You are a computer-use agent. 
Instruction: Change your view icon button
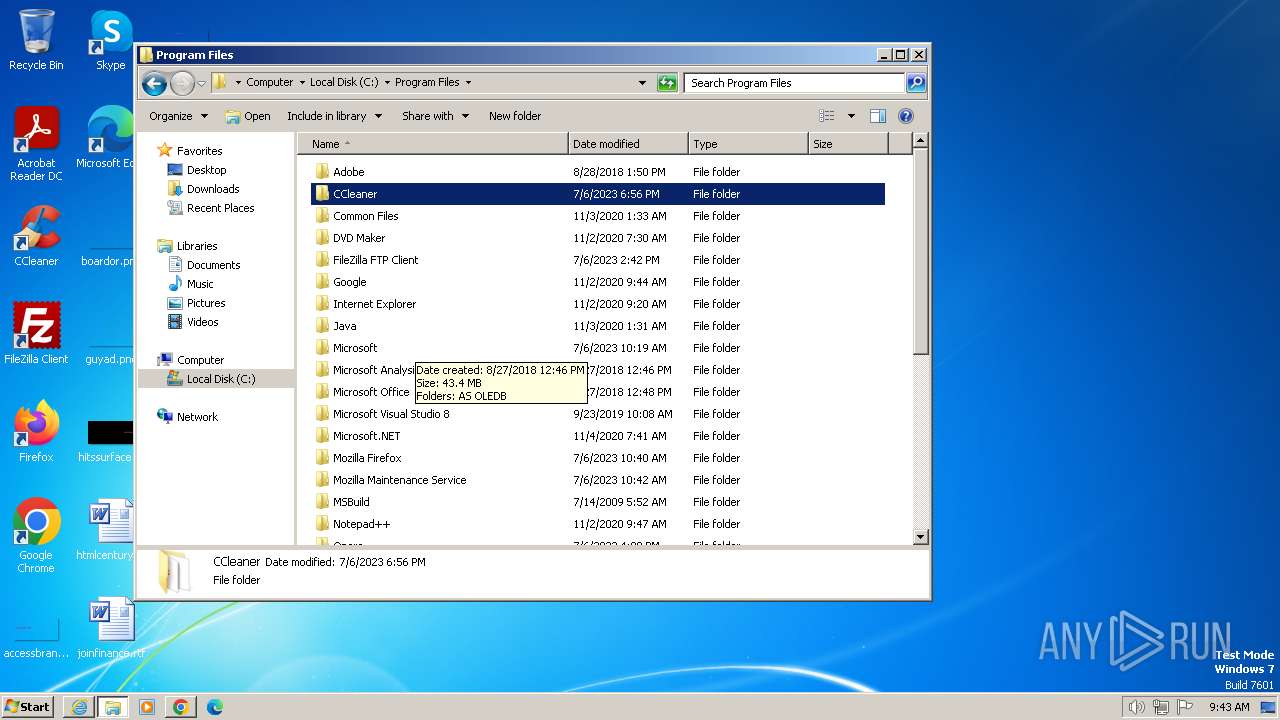(x=827, y=116)
